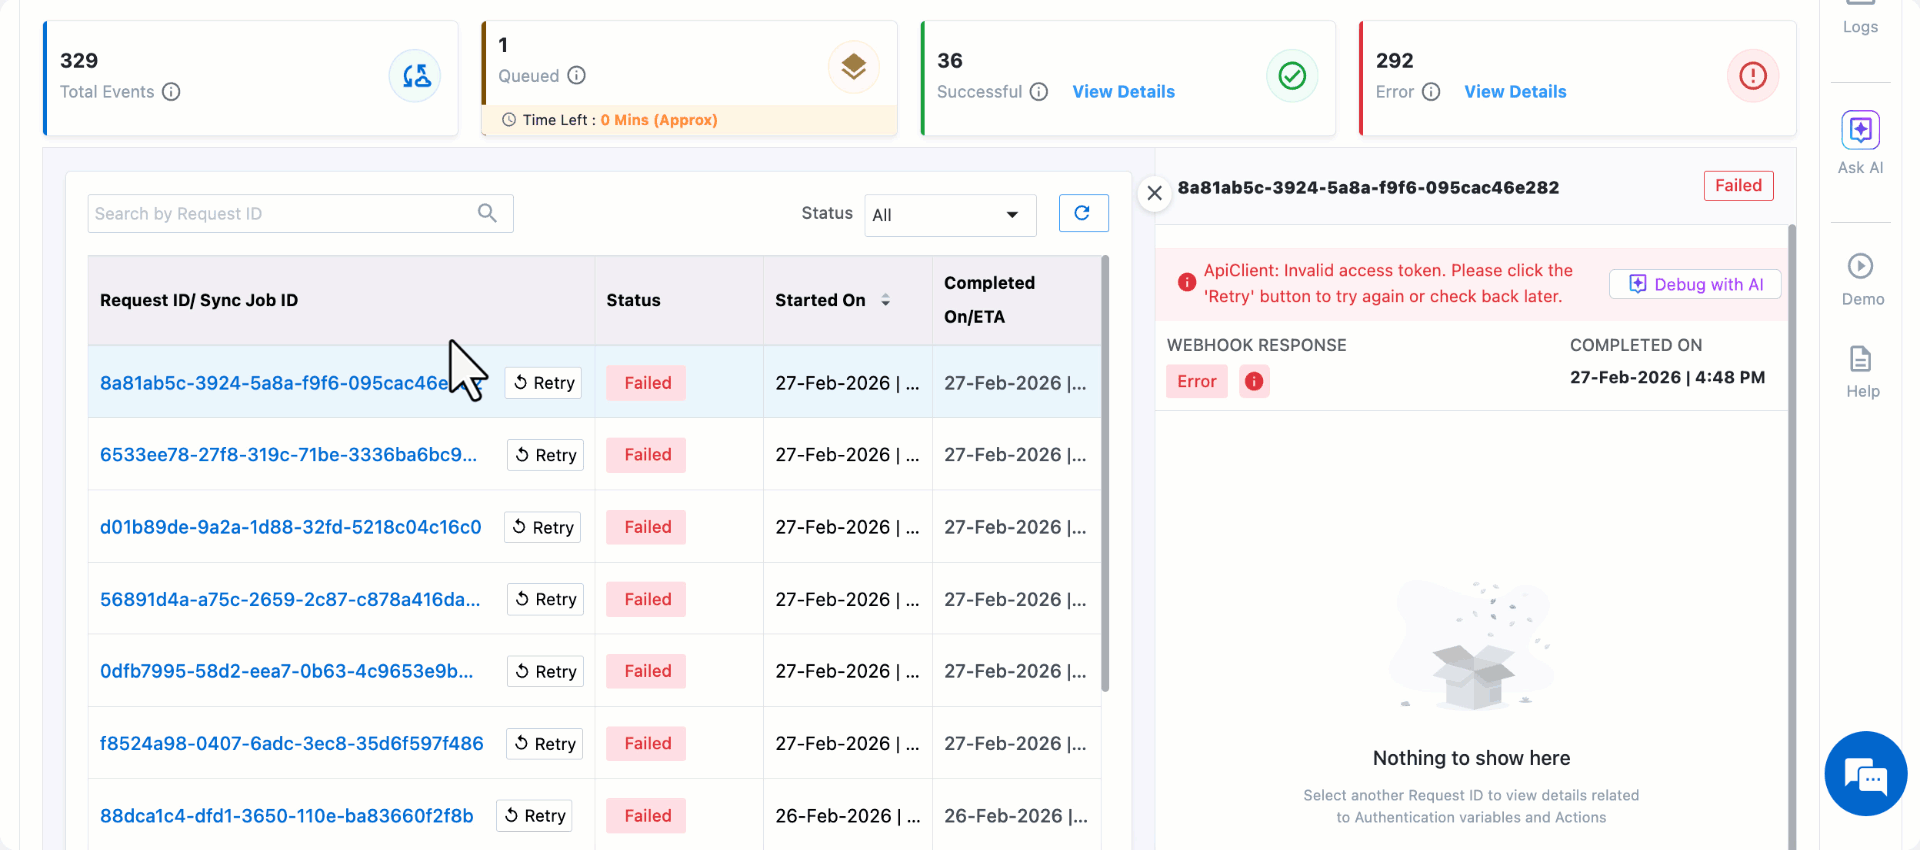
Task: Open Help from the sidebar
Action: click(x=1862, y=372)
